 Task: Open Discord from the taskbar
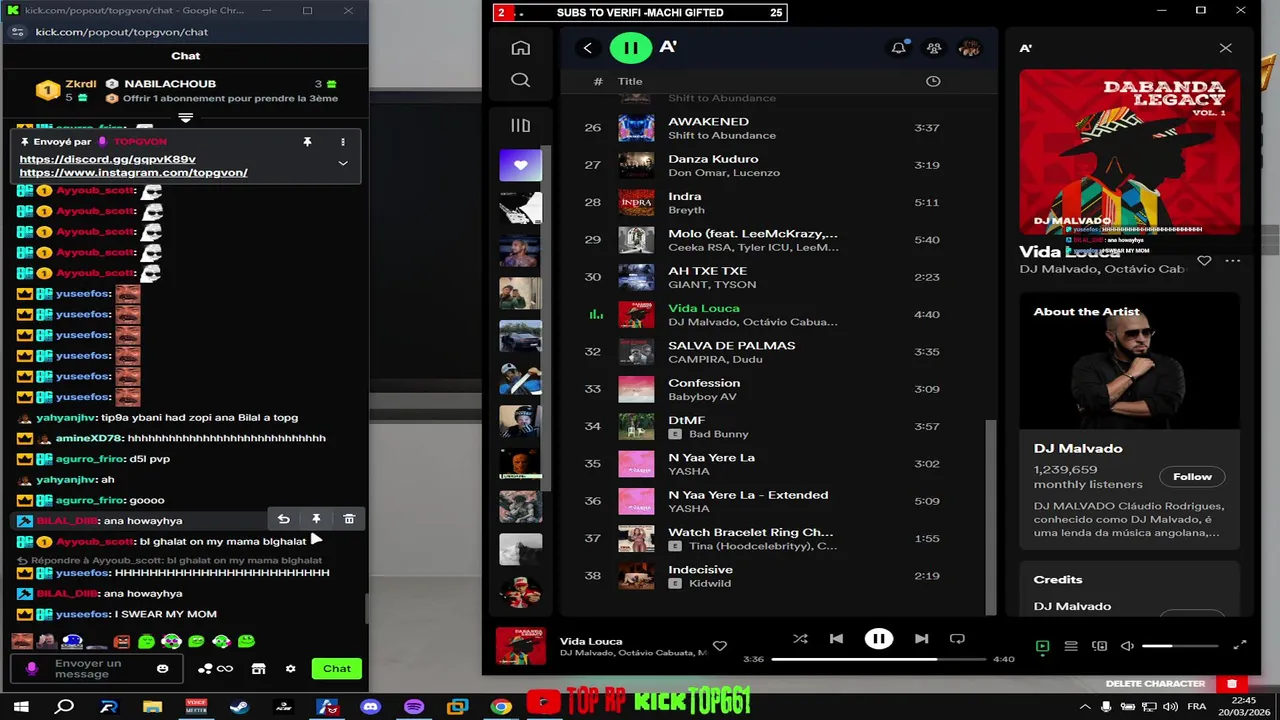pyautogui.click(x=371, y=706)
